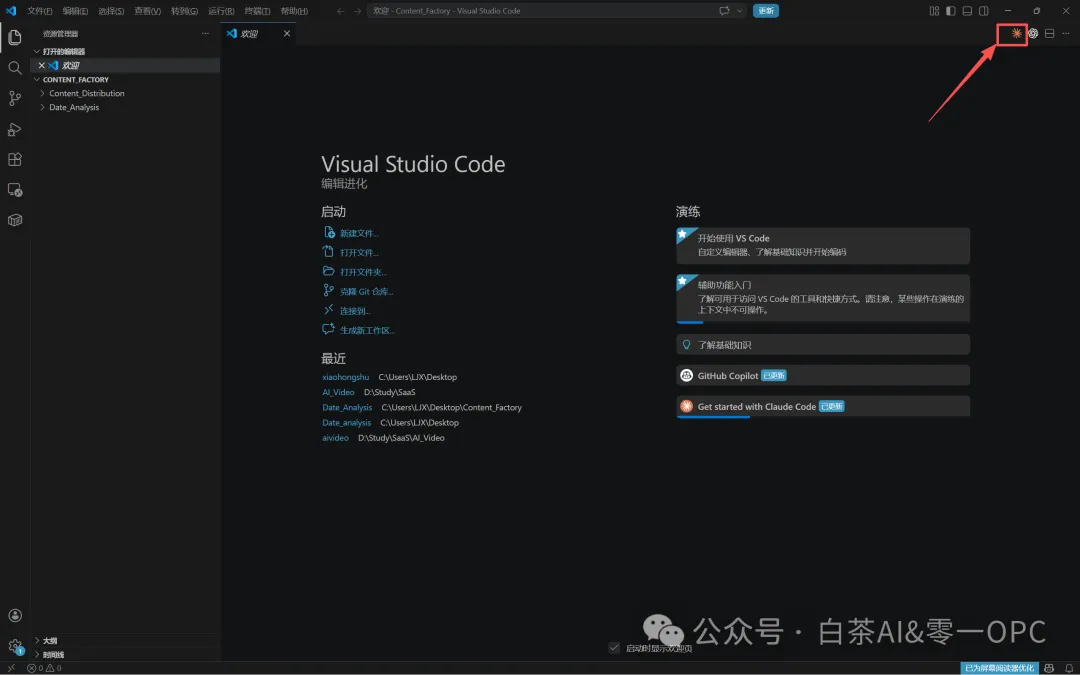This screenshot has width=1080, height=675.
Task: Open recent folder xiaohongshu
Action: [x=345, y=377]
